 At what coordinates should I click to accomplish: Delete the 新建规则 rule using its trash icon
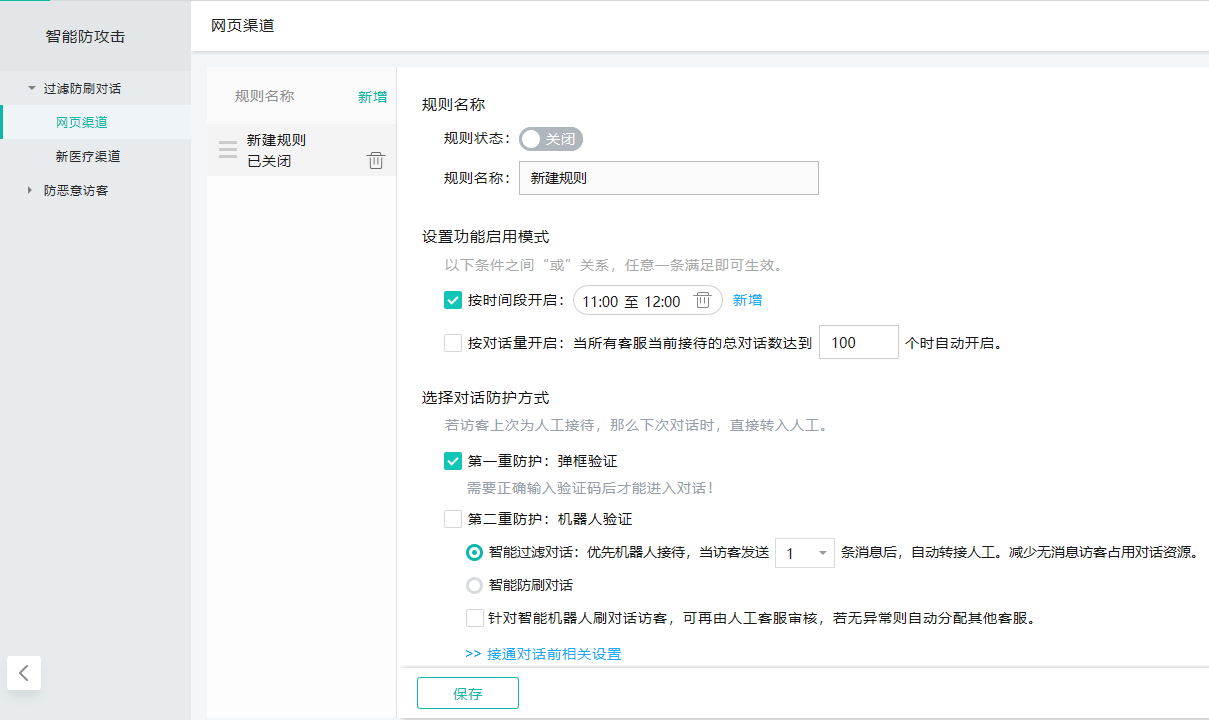point(375,159)
